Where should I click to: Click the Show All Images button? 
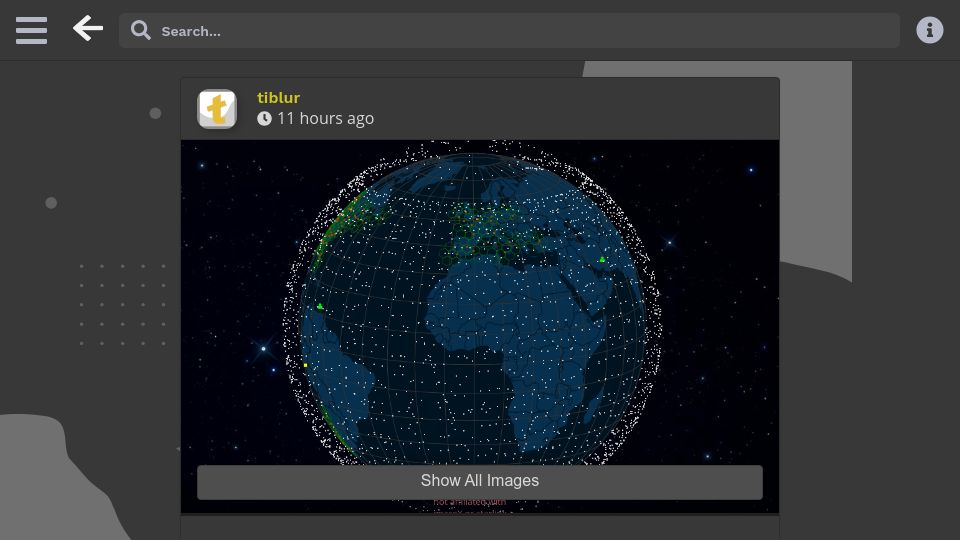point(479,482)
